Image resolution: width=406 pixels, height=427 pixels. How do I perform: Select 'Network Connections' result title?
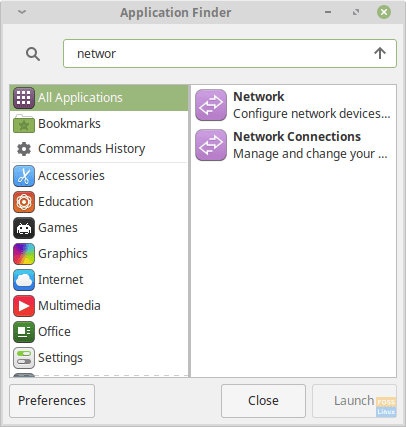click(x=297, y=137)
